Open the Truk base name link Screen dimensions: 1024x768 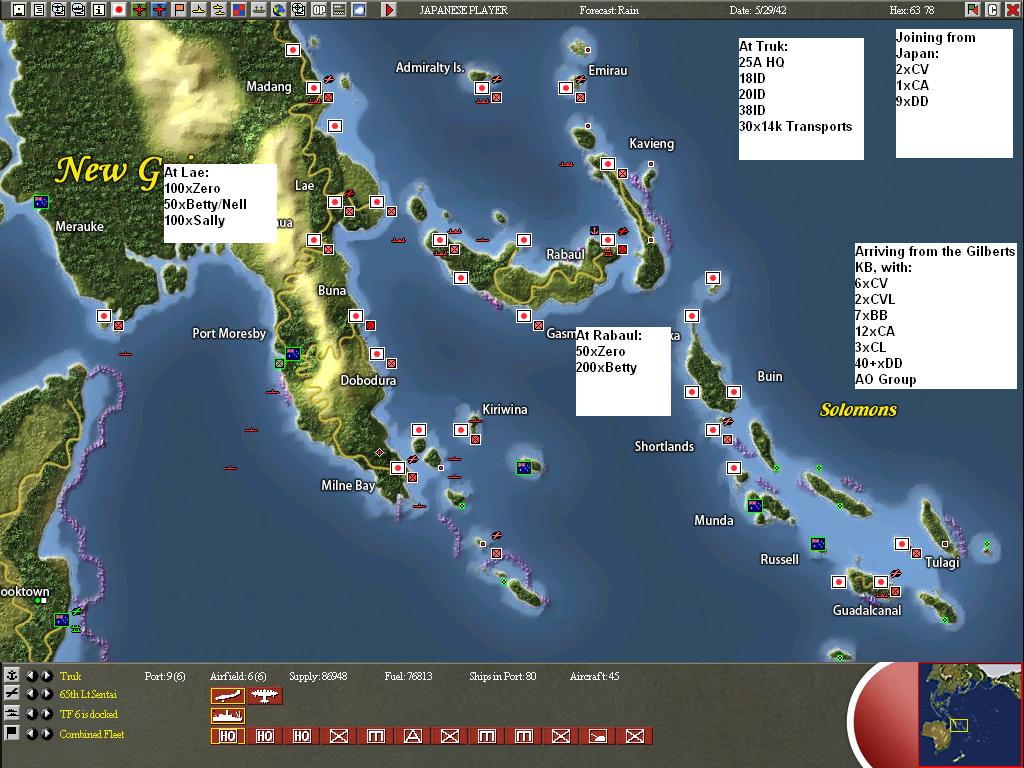click(x=71, y=676)
